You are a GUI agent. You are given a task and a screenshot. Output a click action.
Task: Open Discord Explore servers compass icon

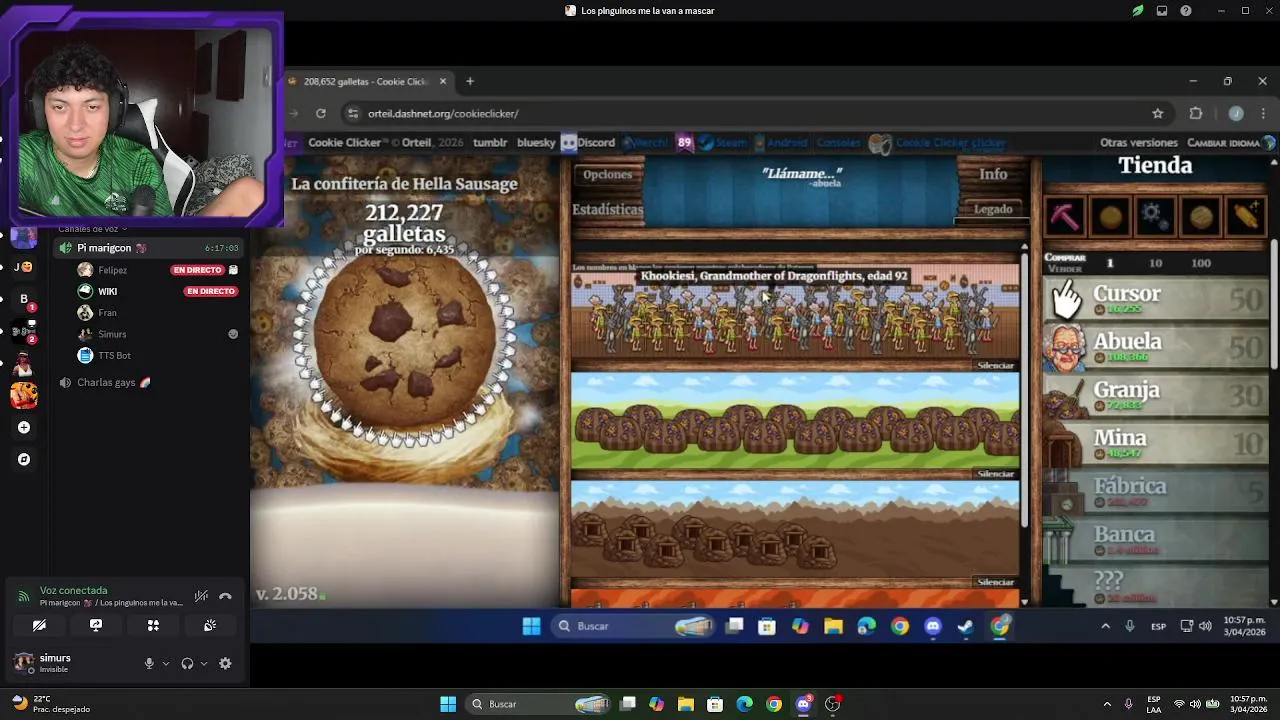[x=24, y=459]
